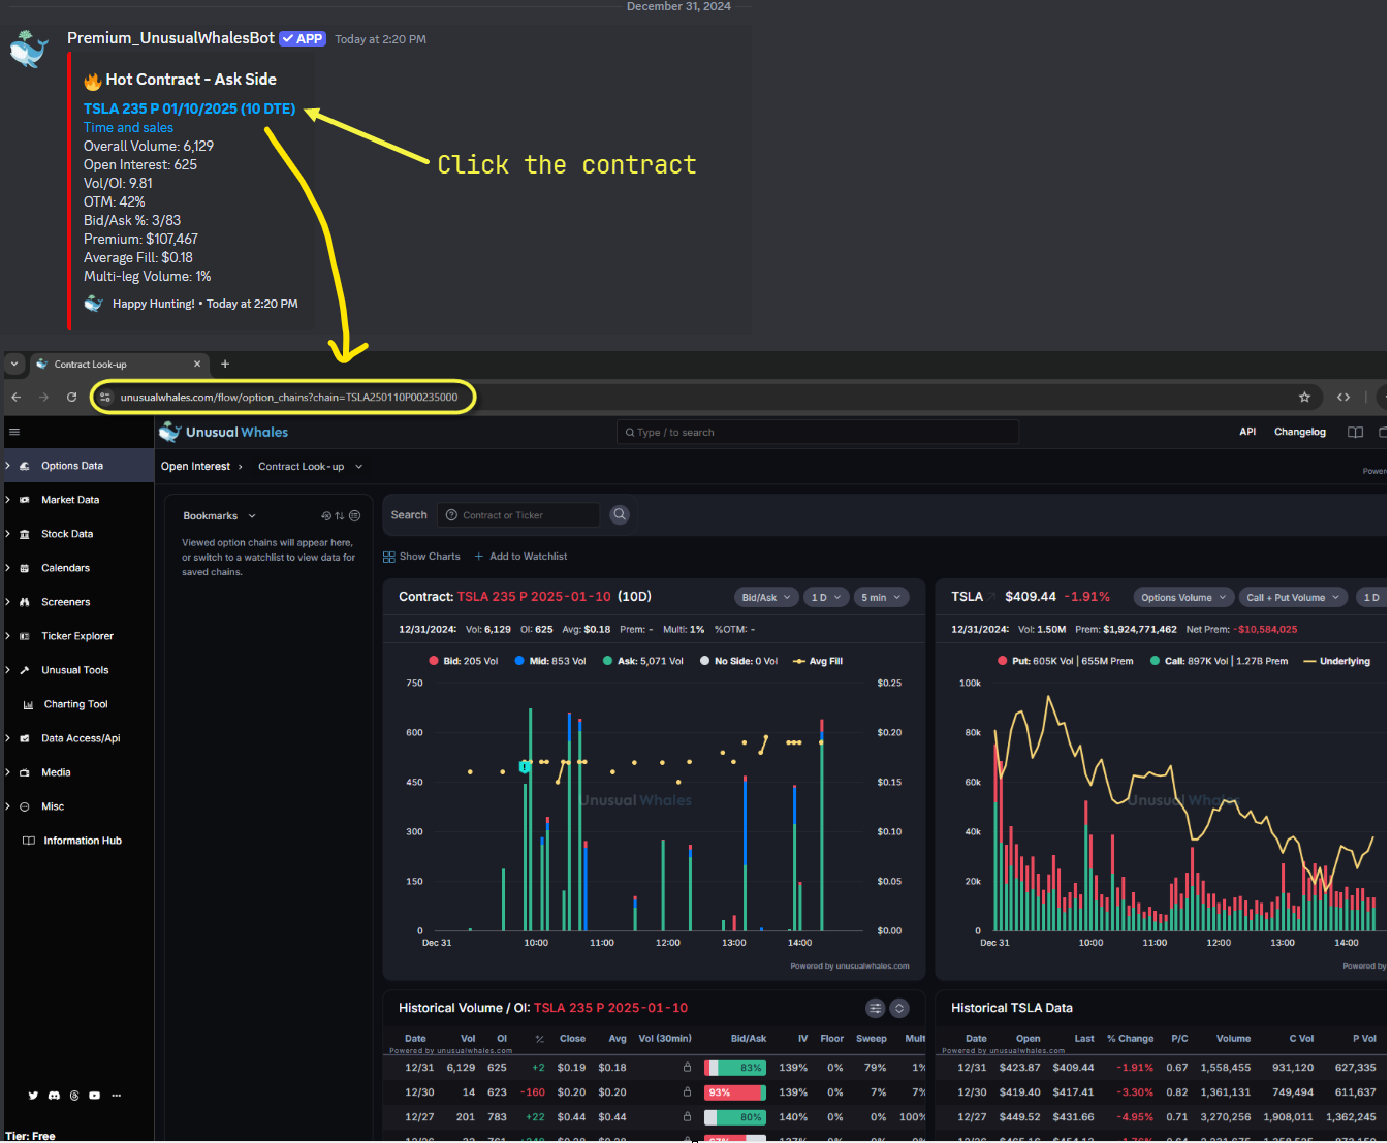Click the site info icon in address bar
This screenshot has height=1143, width=1387.
pyautogui.click(x=105, y=397)
